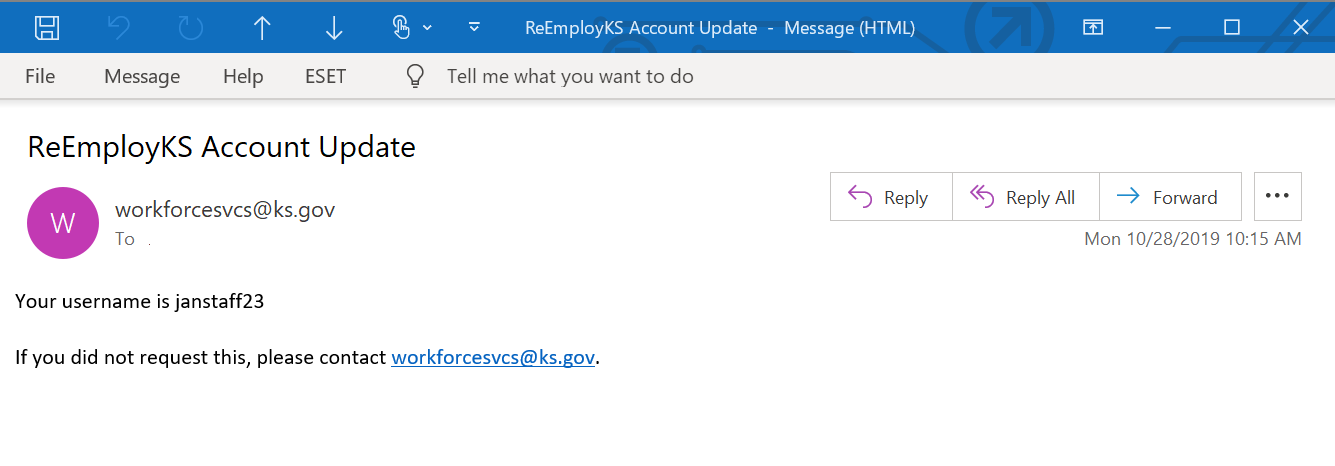Select the ESET tab
The width and height of the screenshot is (1335, 466).
point(326,76)
